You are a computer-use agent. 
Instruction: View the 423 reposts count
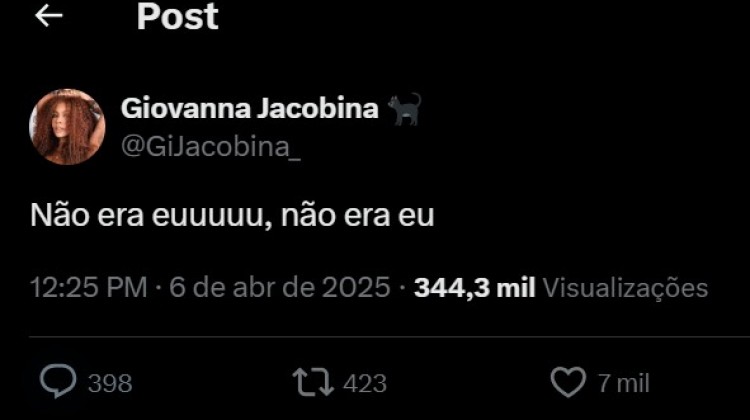365,384
